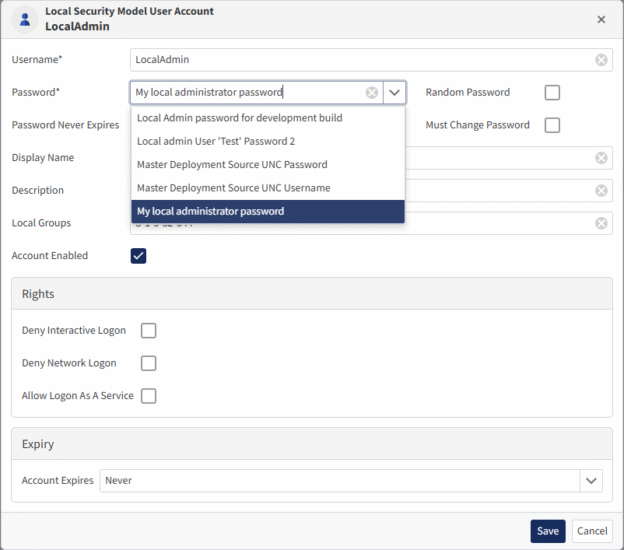Image resolution: width=624 pixels, height=550 pixels.
Task: Clear the Local Groups field using X icon
Action: click(x=601, y=223)
